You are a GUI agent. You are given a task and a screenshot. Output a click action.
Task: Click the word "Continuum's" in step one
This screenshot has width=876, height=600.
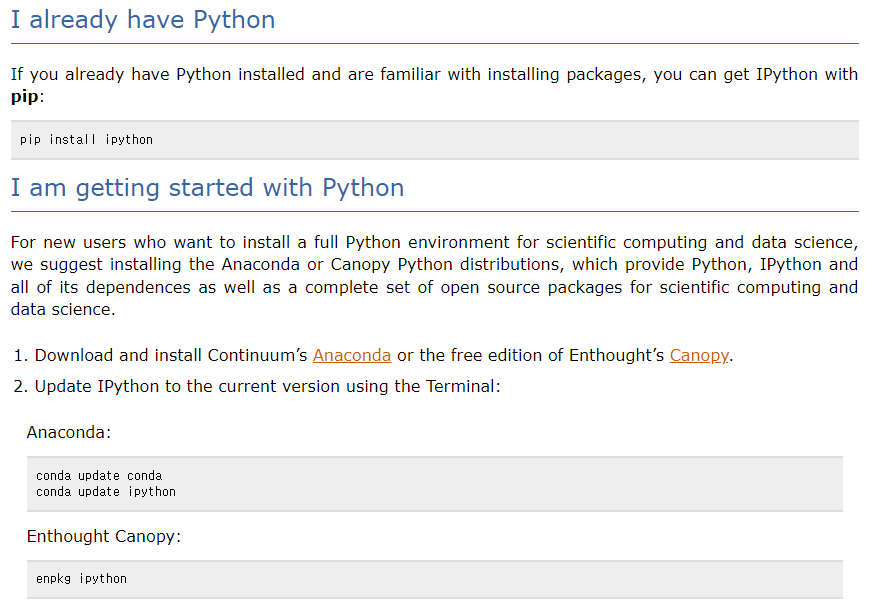click(x=258, y=355)
